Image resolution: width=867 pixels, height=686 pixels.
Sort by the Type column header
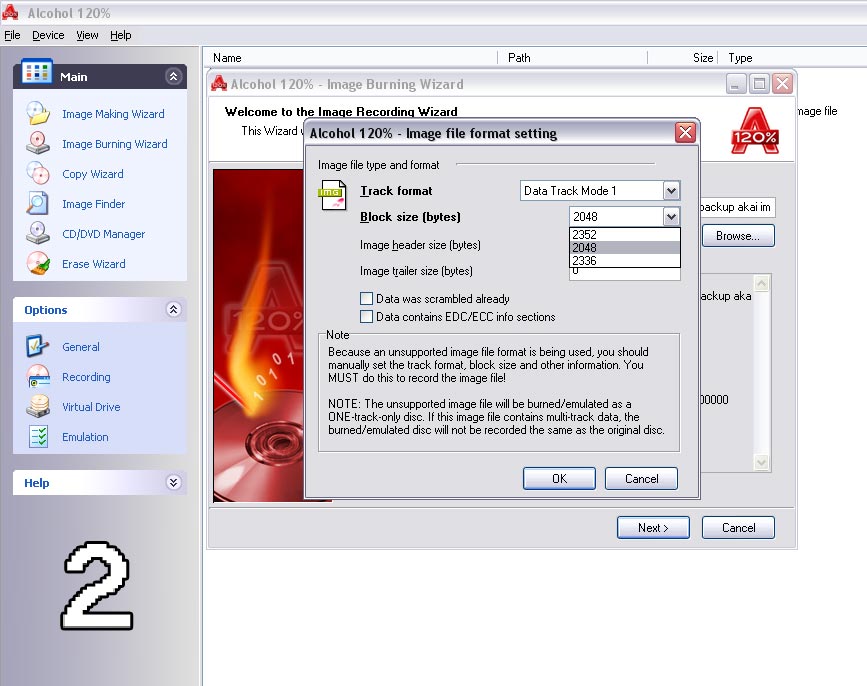[x=793, y=57]
